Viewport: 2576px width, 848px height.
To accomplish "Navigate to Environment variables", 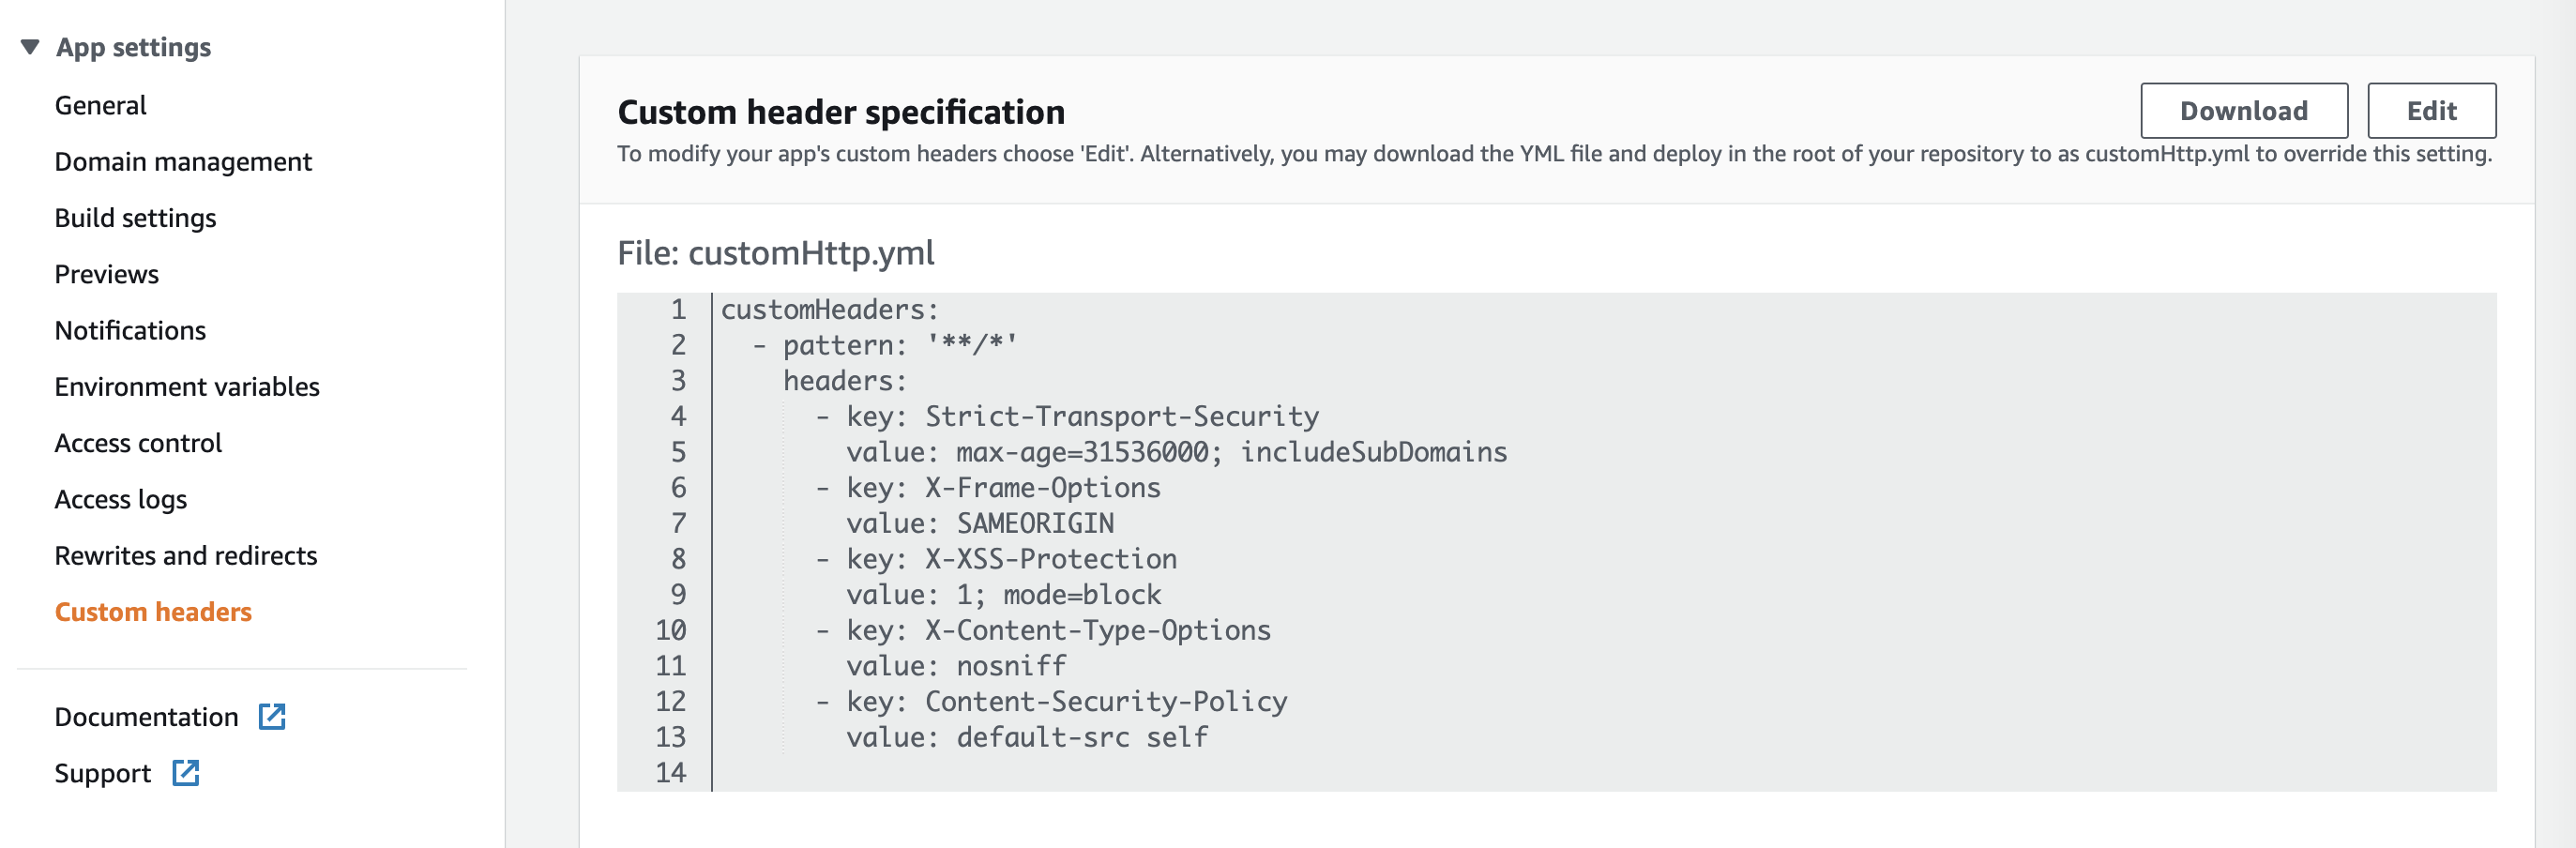I will click(x=187, y=386).
